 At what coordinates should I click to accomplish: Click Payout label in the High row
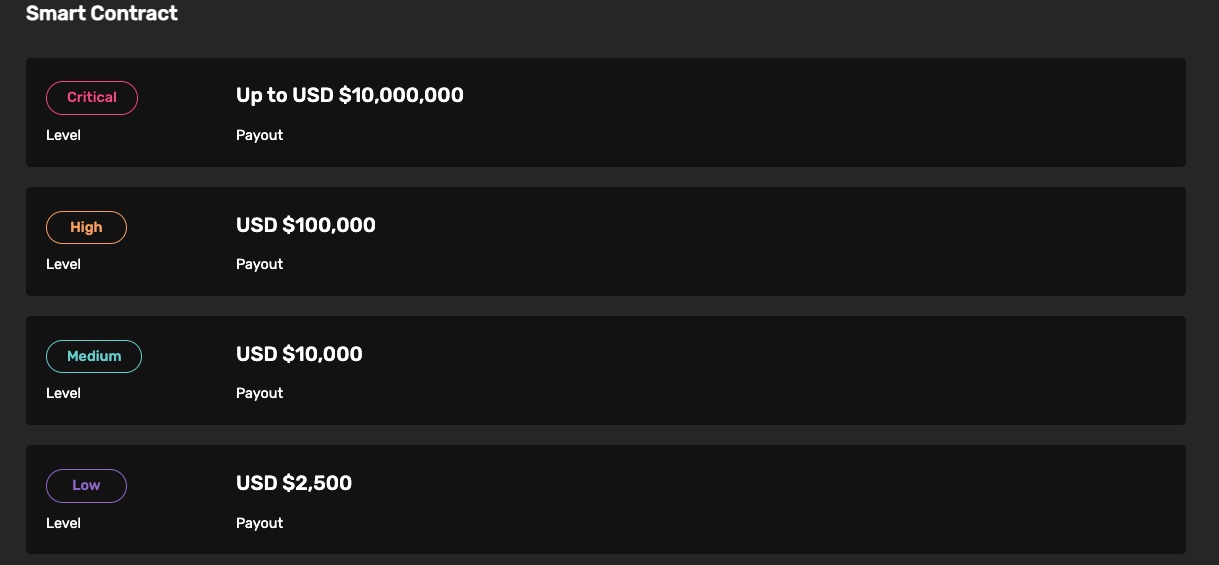point(260,264)
